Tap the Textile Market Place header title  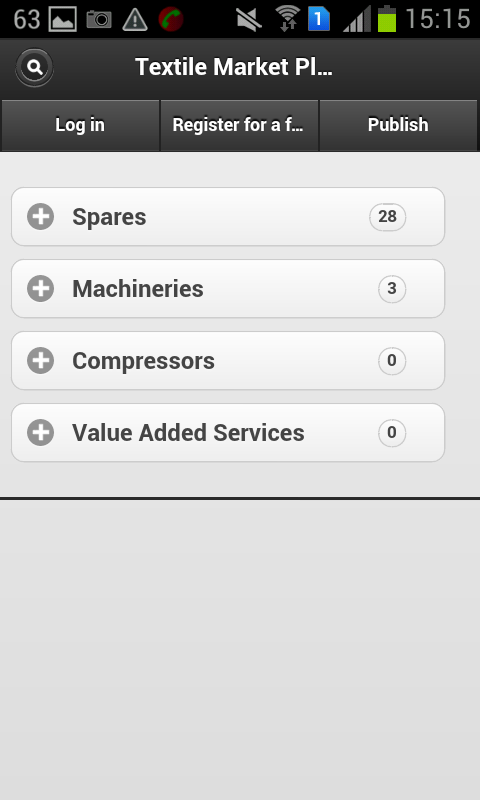coord(234,67)
